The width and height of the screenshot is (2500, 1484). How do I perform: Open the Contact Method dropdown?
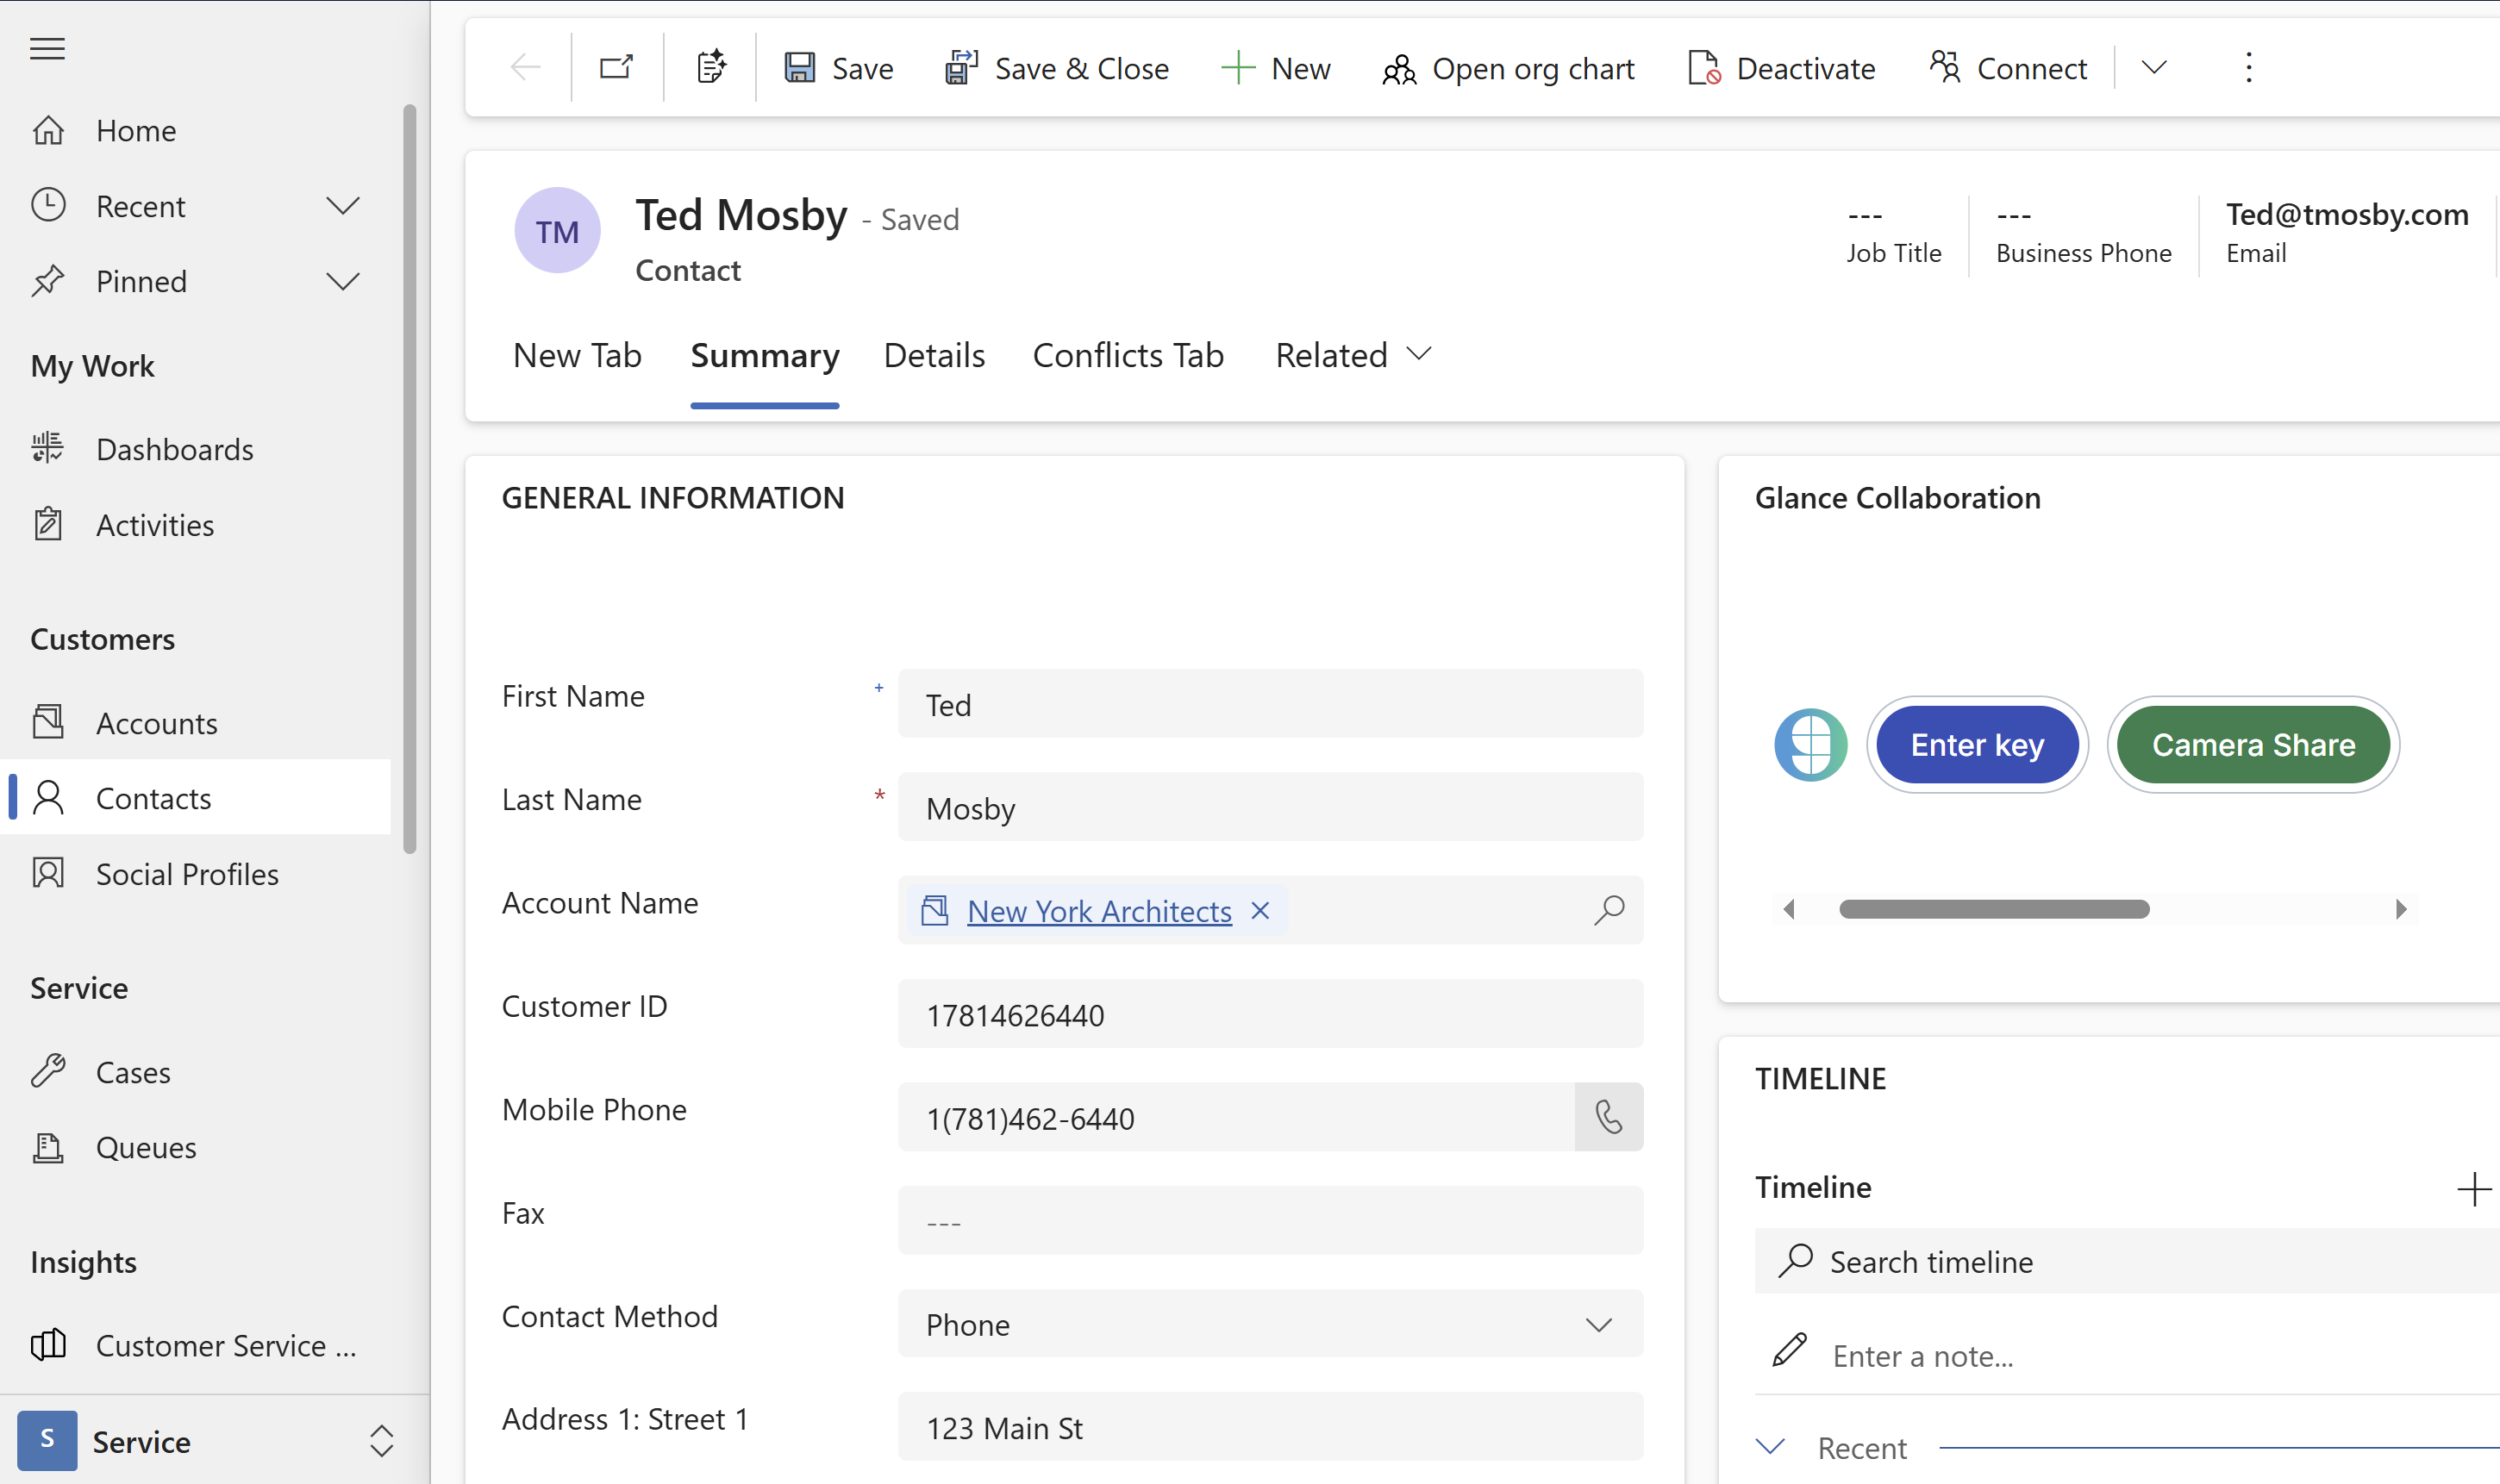pyautogui.click(x=1270, y=1324)
